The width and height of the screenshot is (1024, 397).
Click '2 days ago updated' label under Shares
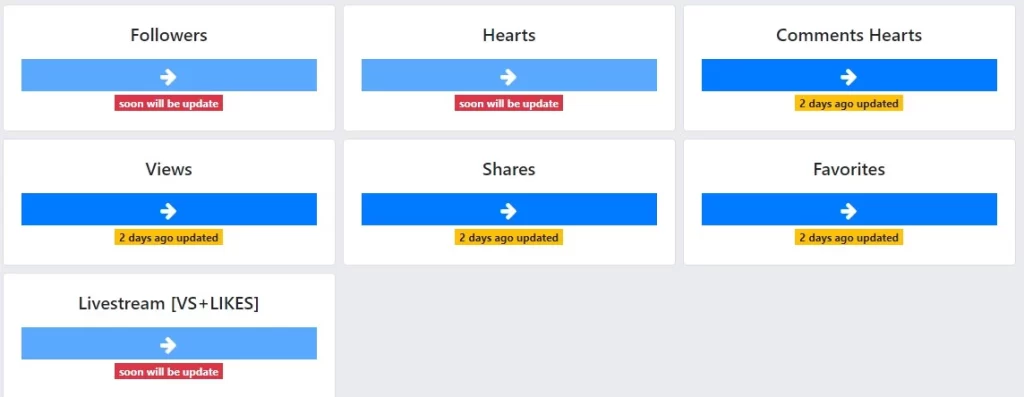tap(509, 238)
